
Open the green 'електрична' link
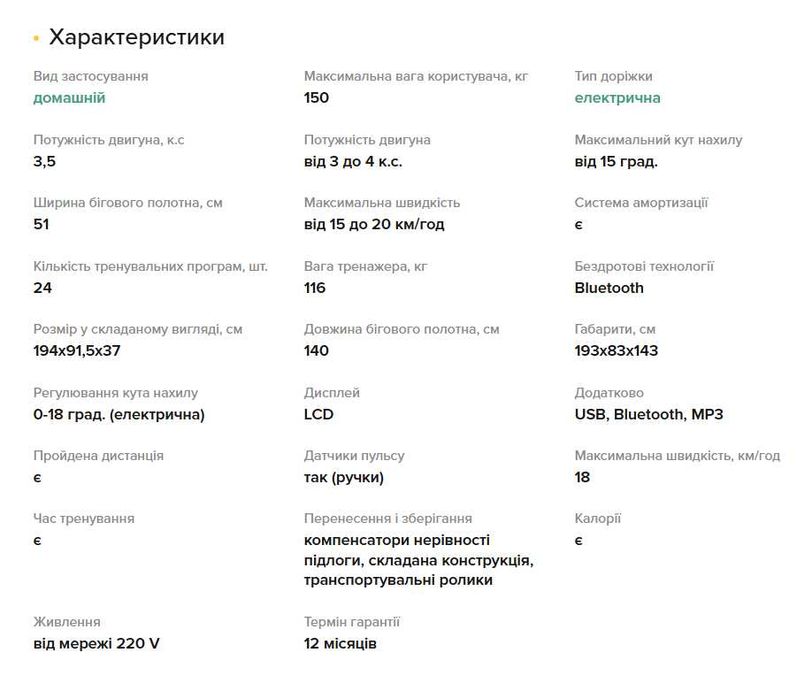(617, 98)
